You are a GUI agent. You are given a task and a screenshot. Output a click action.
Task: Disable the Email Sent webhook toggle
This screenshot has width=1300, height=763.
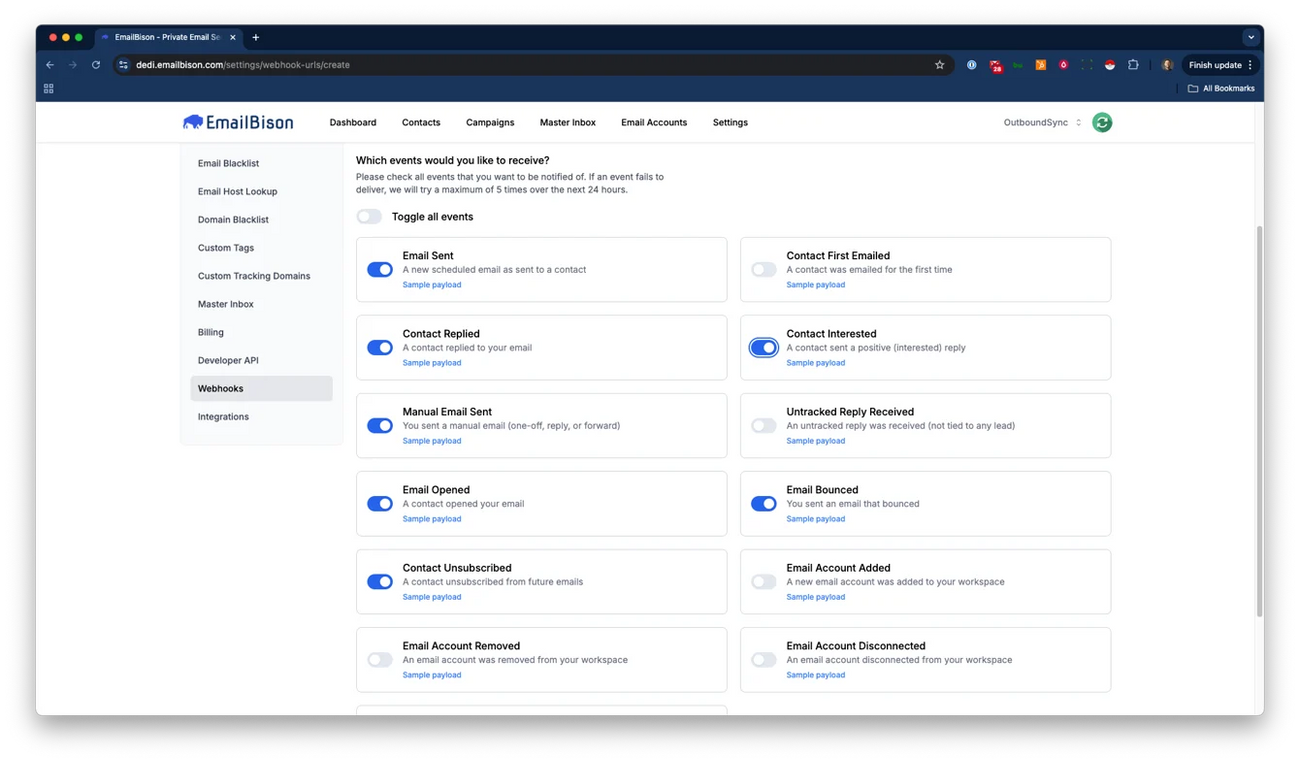379,269
